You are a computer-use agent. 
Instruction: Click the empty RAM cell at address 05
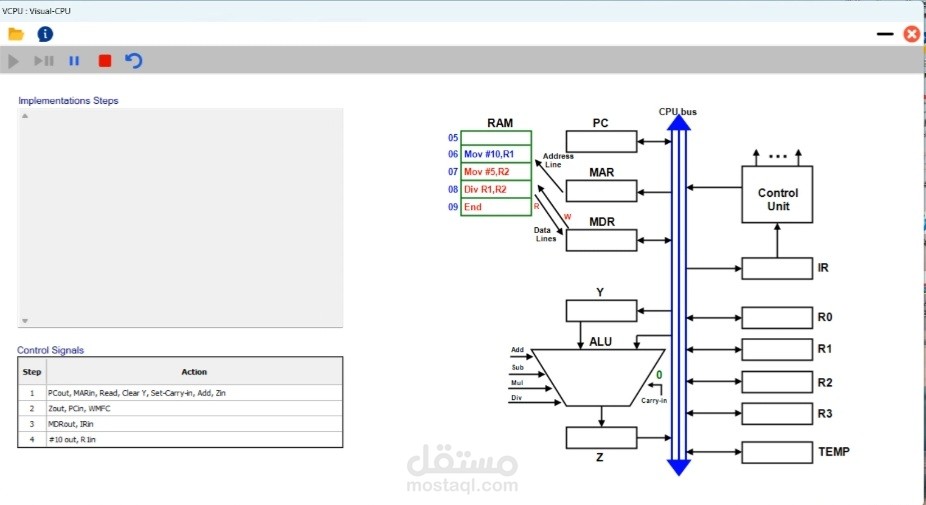[x=496, y=138]
